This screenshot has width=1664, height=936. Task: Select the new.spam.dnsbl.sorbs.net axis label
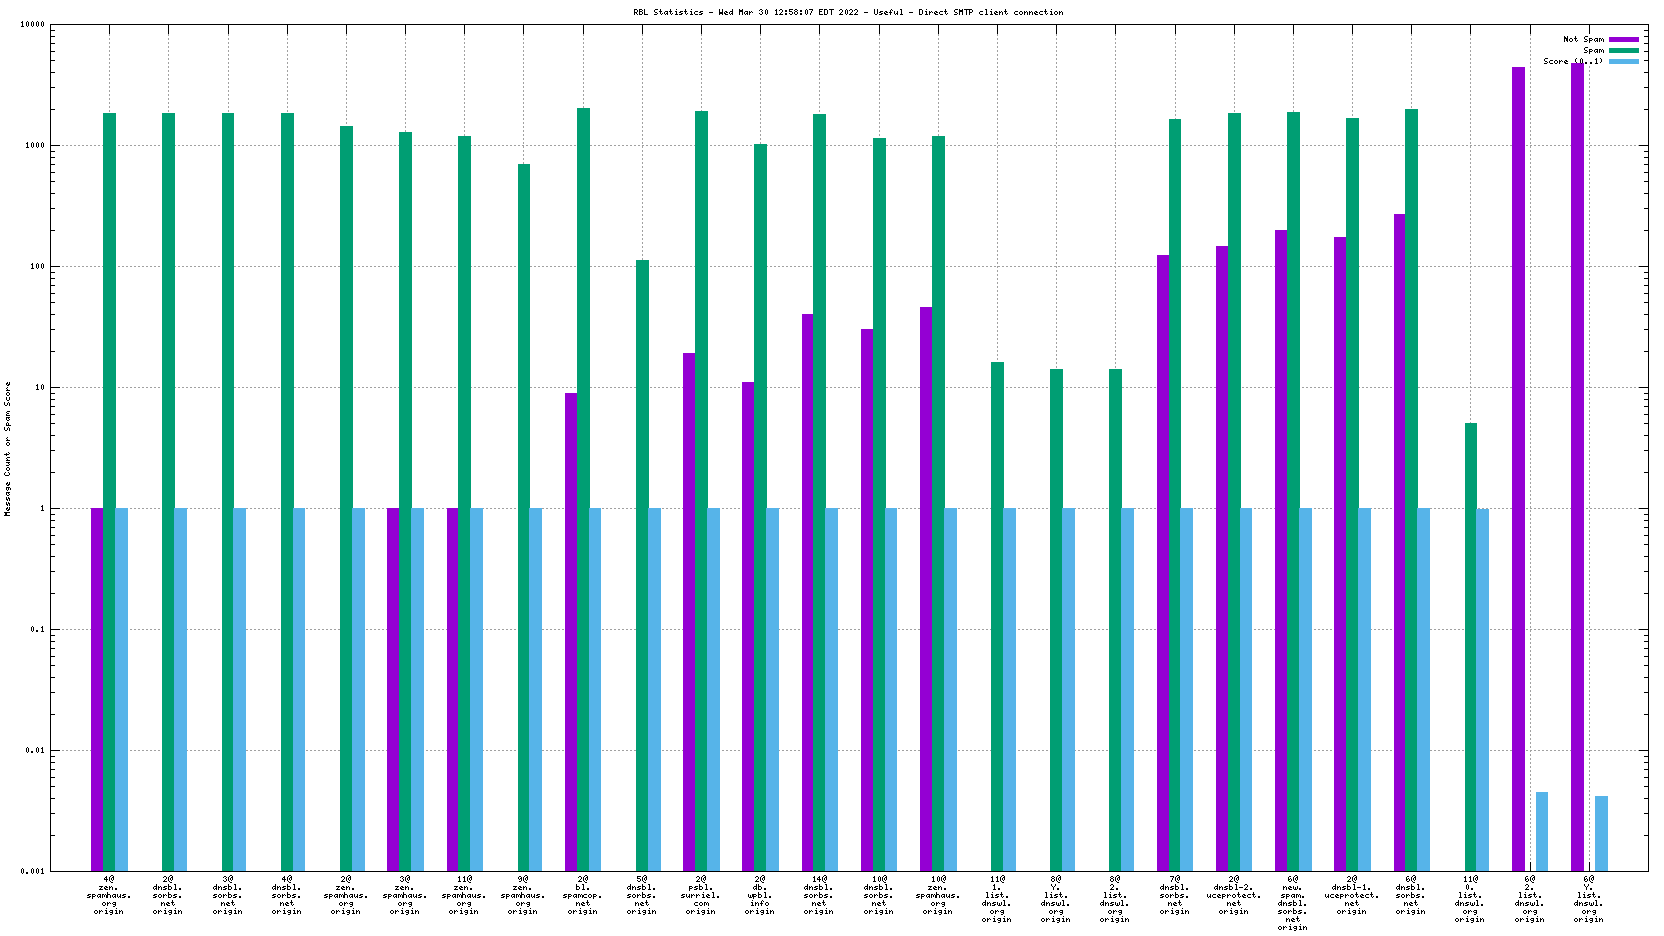point(1293,903)
